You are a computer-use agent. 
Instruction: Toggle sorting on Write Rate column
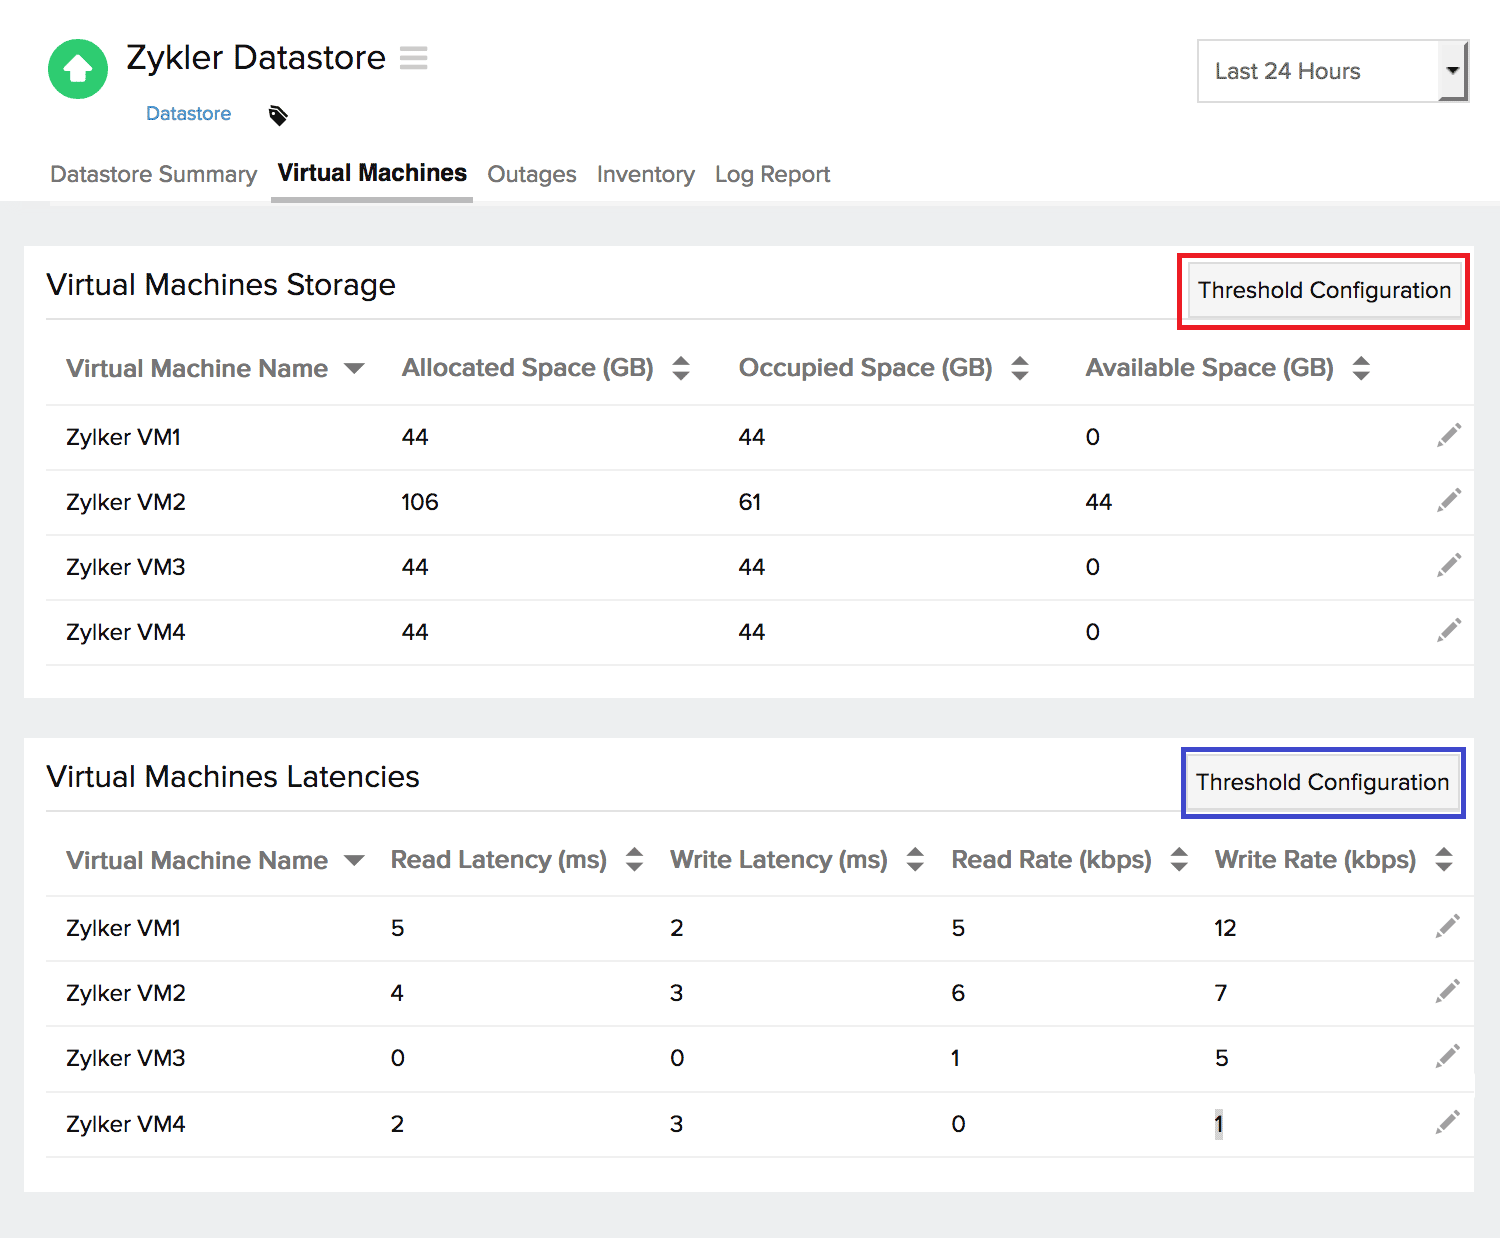[x=1444, y=859]
